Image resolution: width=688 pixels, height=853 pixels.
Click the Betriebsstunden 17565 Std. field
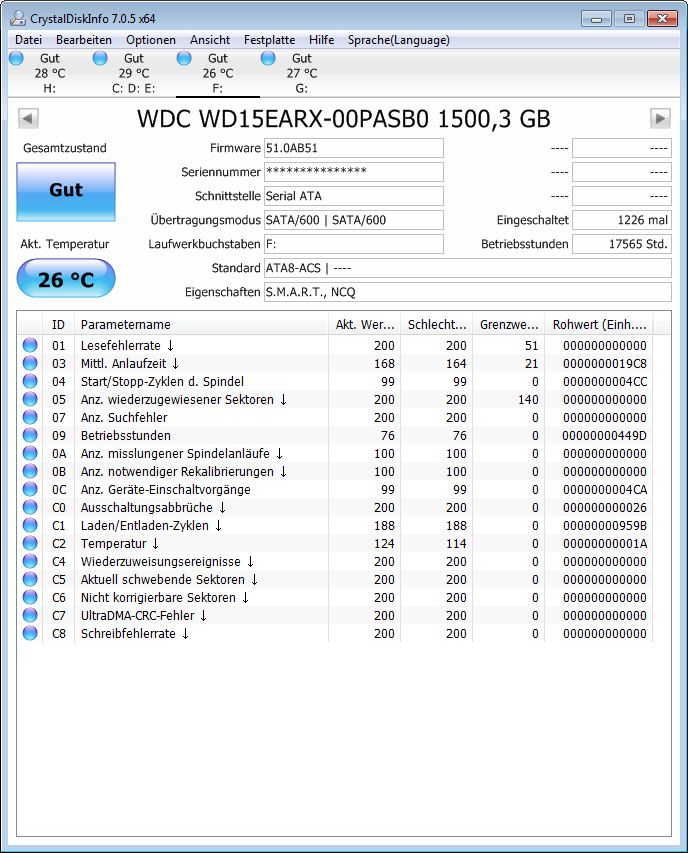pyautogui.click(x=622, y=244)
